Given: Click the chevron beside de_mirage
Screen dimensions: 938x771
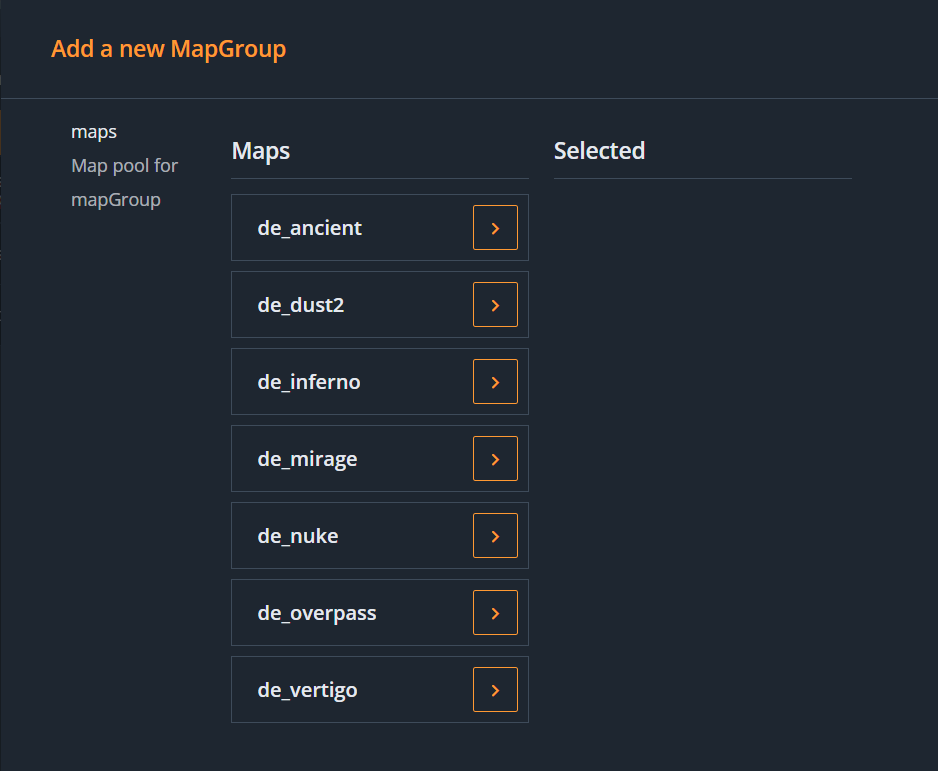Looking at the screenshot, I should [495, 459].
